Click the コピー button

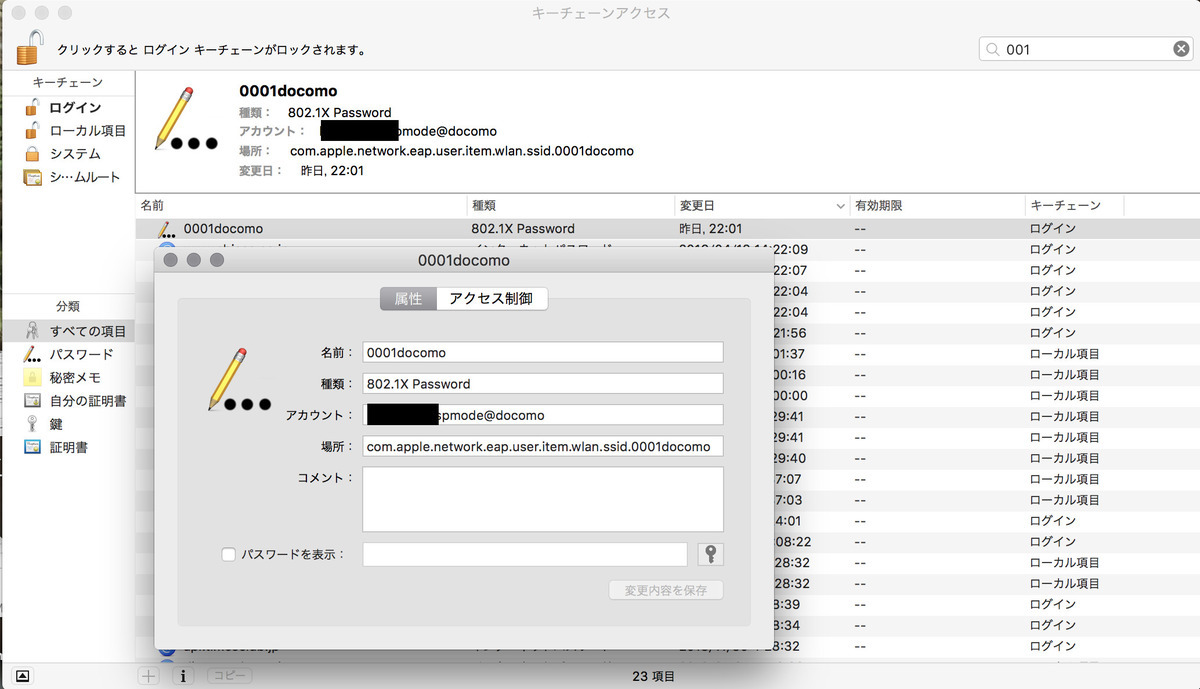coord(229,676)
